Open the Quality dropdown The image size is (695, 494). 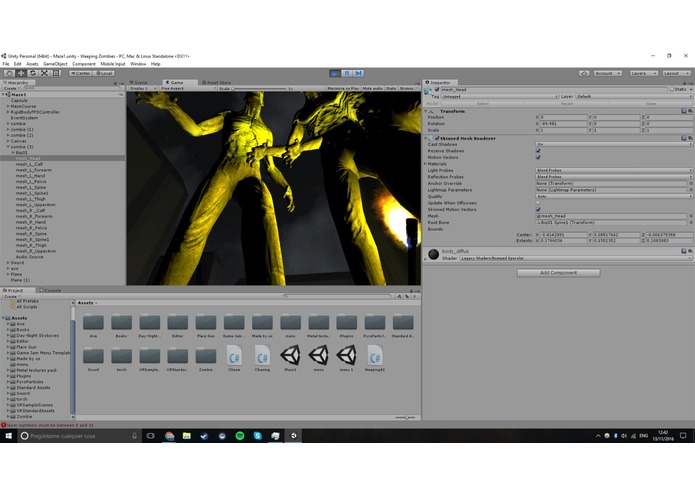[x=614, y=196]
